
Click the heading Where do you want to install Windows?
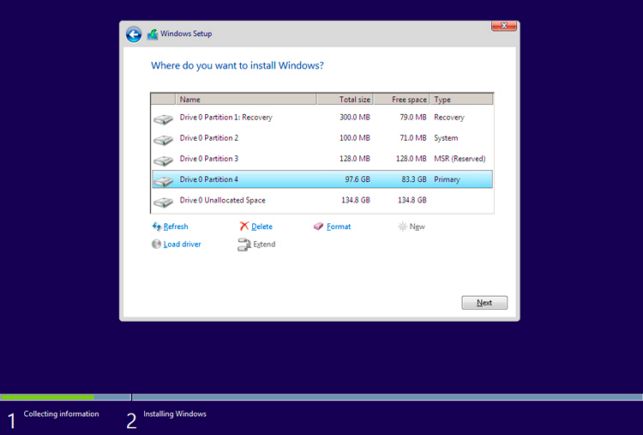point(237,66)
